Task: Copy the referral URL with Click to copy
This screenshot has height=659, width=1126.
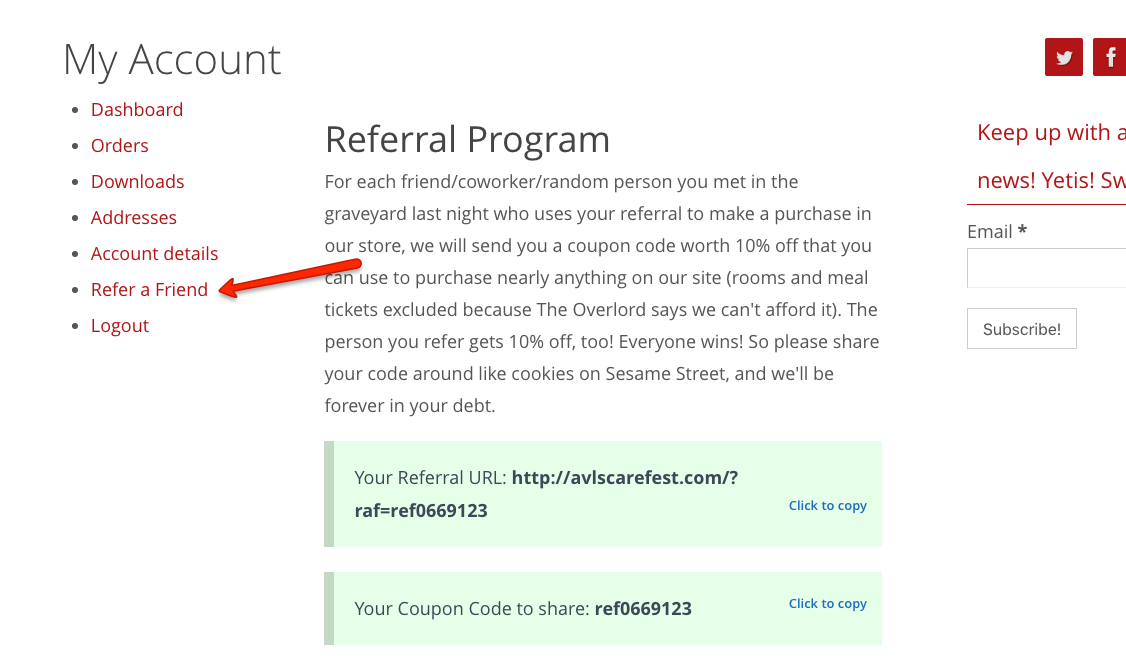Action: point(827,505)
